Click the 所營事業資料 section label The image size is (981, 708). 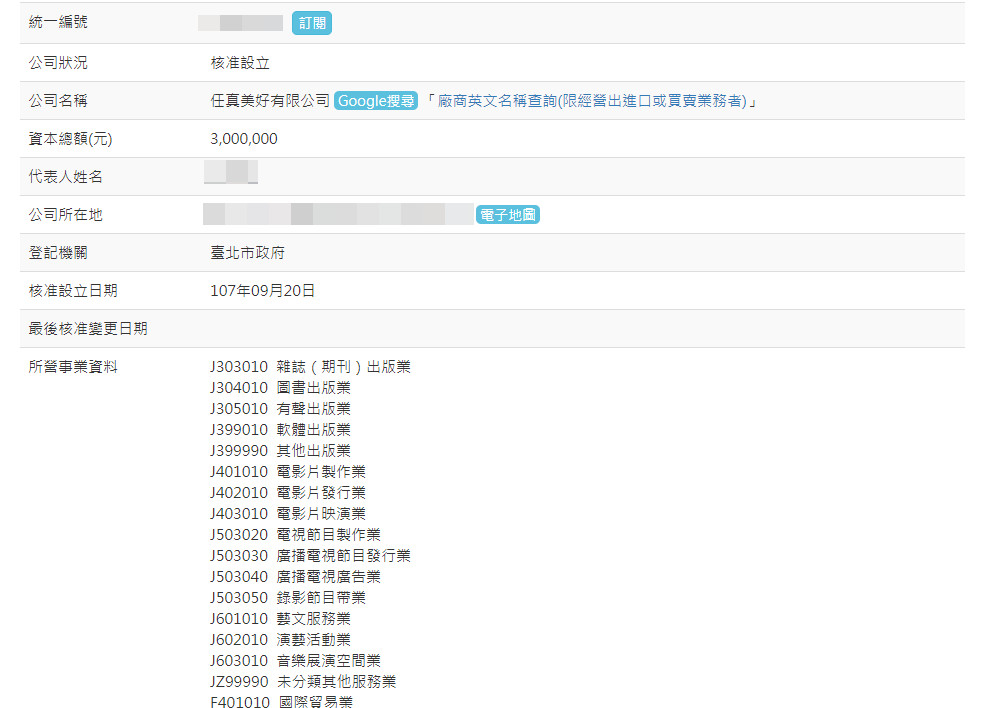73,367
